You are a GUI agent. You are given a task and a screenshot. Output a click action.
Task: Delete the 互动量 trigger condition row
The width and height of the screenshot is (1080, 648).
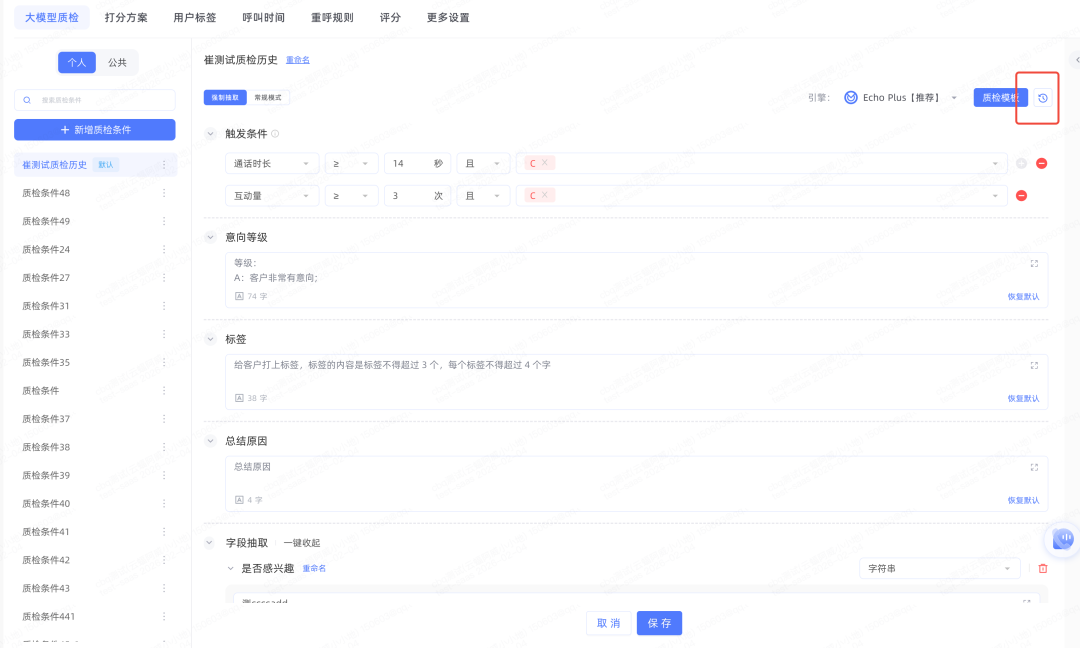coord(1021,196)
